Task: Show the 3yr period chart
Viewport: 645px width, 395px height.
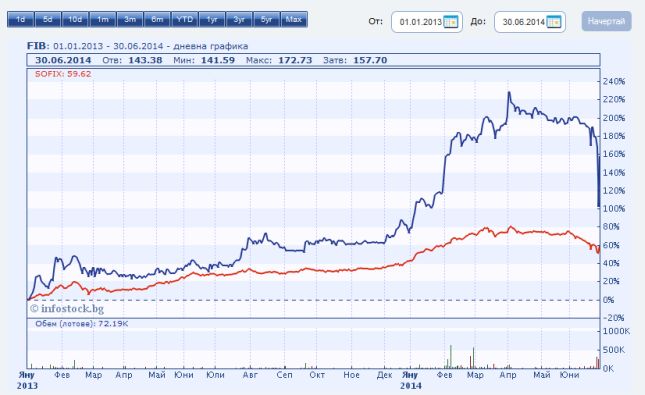Action: click(x=239, y=19)
